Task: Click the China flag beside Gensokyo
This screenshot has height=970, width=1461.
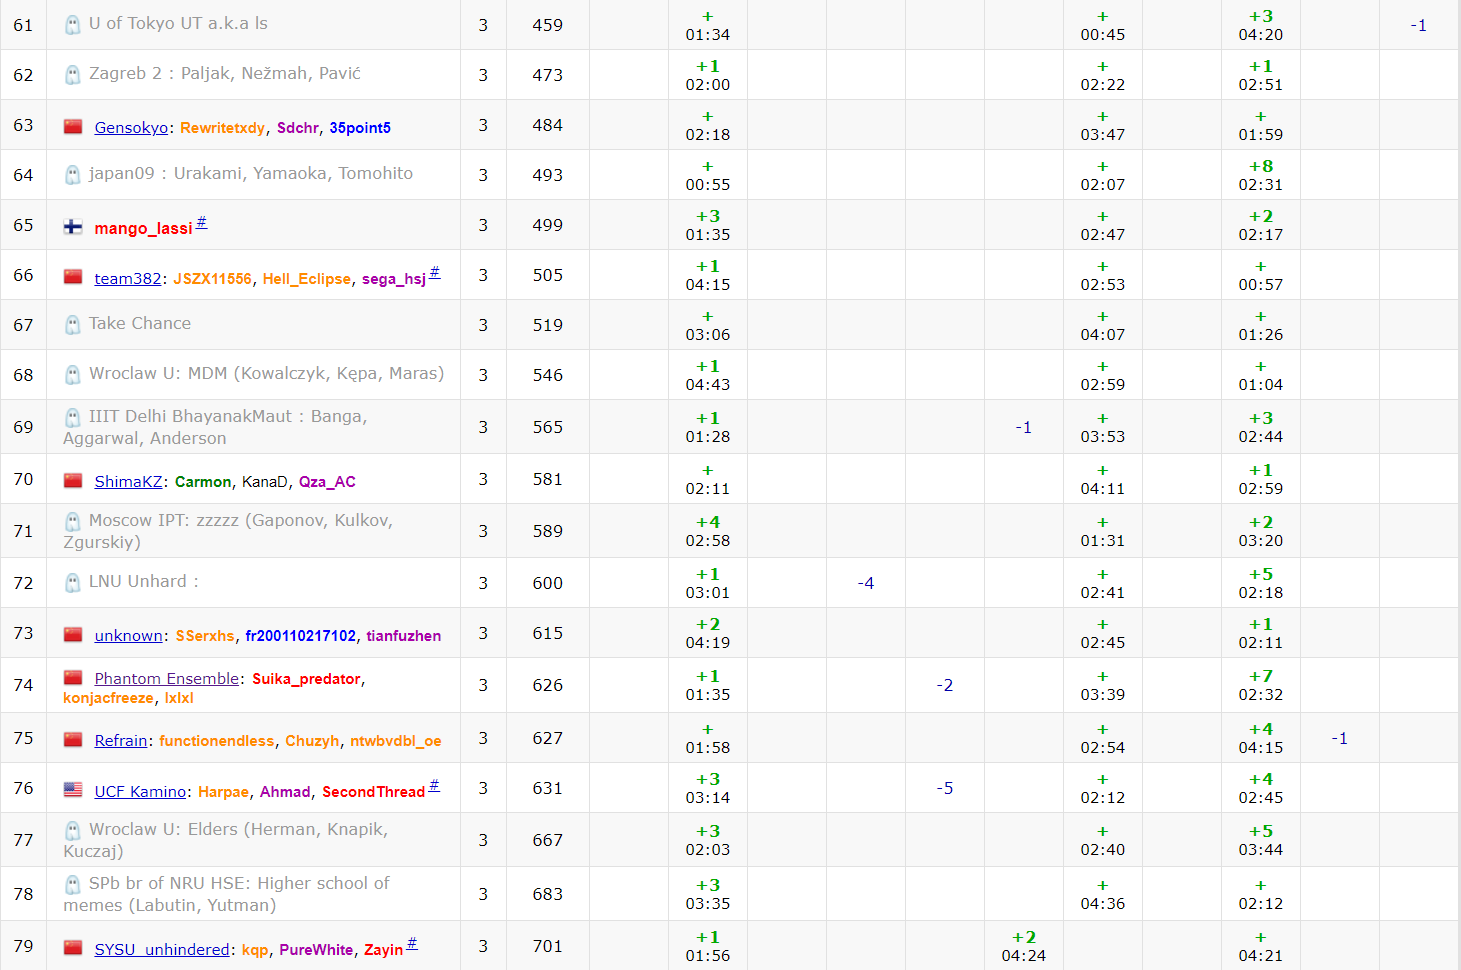Action: [x=73, y=127]
